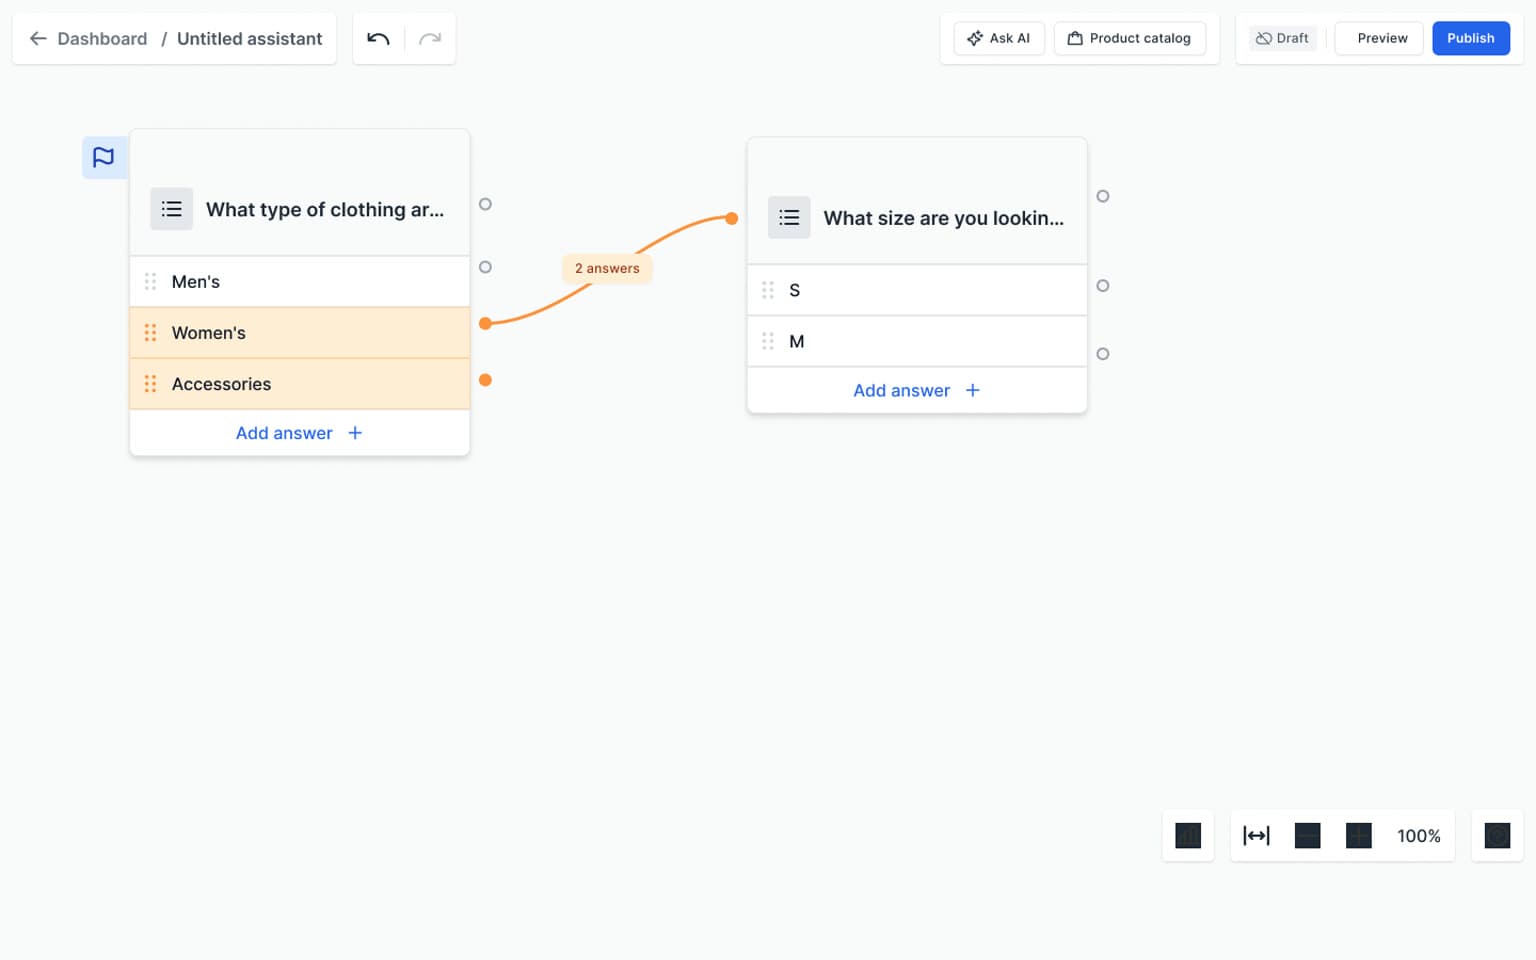Add answer to the size question

917,390
